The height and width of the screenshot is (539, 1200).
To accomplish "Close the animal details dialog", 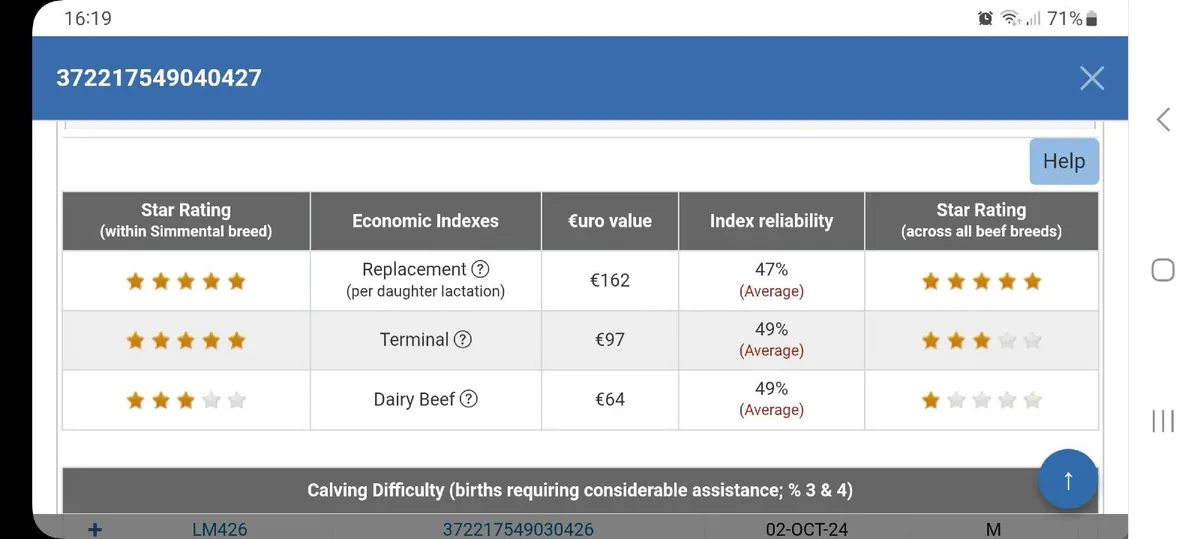I will point(1092,78).
